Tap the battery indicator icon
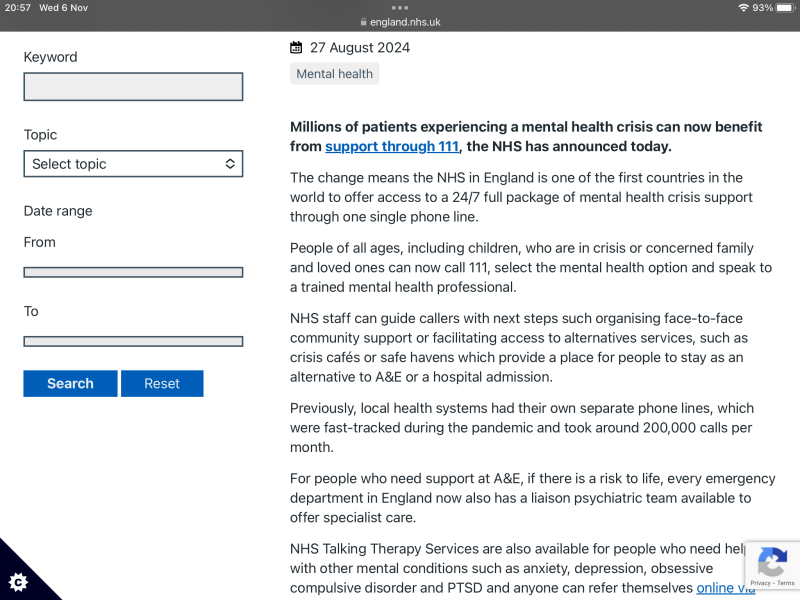 [784, 7]
